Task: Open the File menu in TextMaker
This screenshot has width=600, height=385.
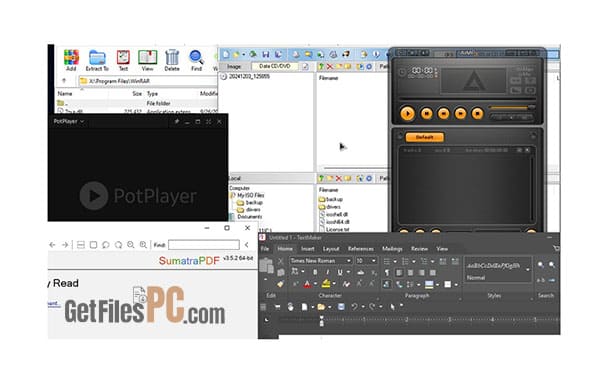Action: point(265,249)
